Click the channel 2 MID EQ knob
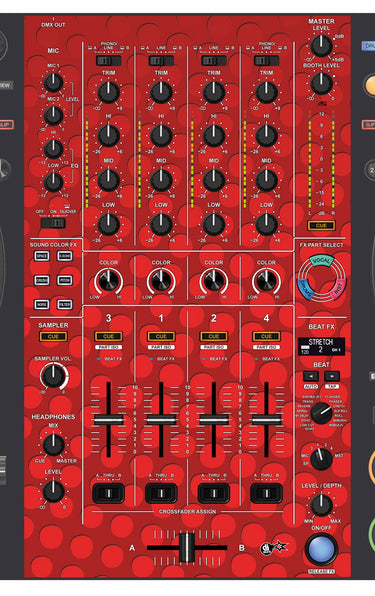 pyautogui.click(x=214, y=181)
